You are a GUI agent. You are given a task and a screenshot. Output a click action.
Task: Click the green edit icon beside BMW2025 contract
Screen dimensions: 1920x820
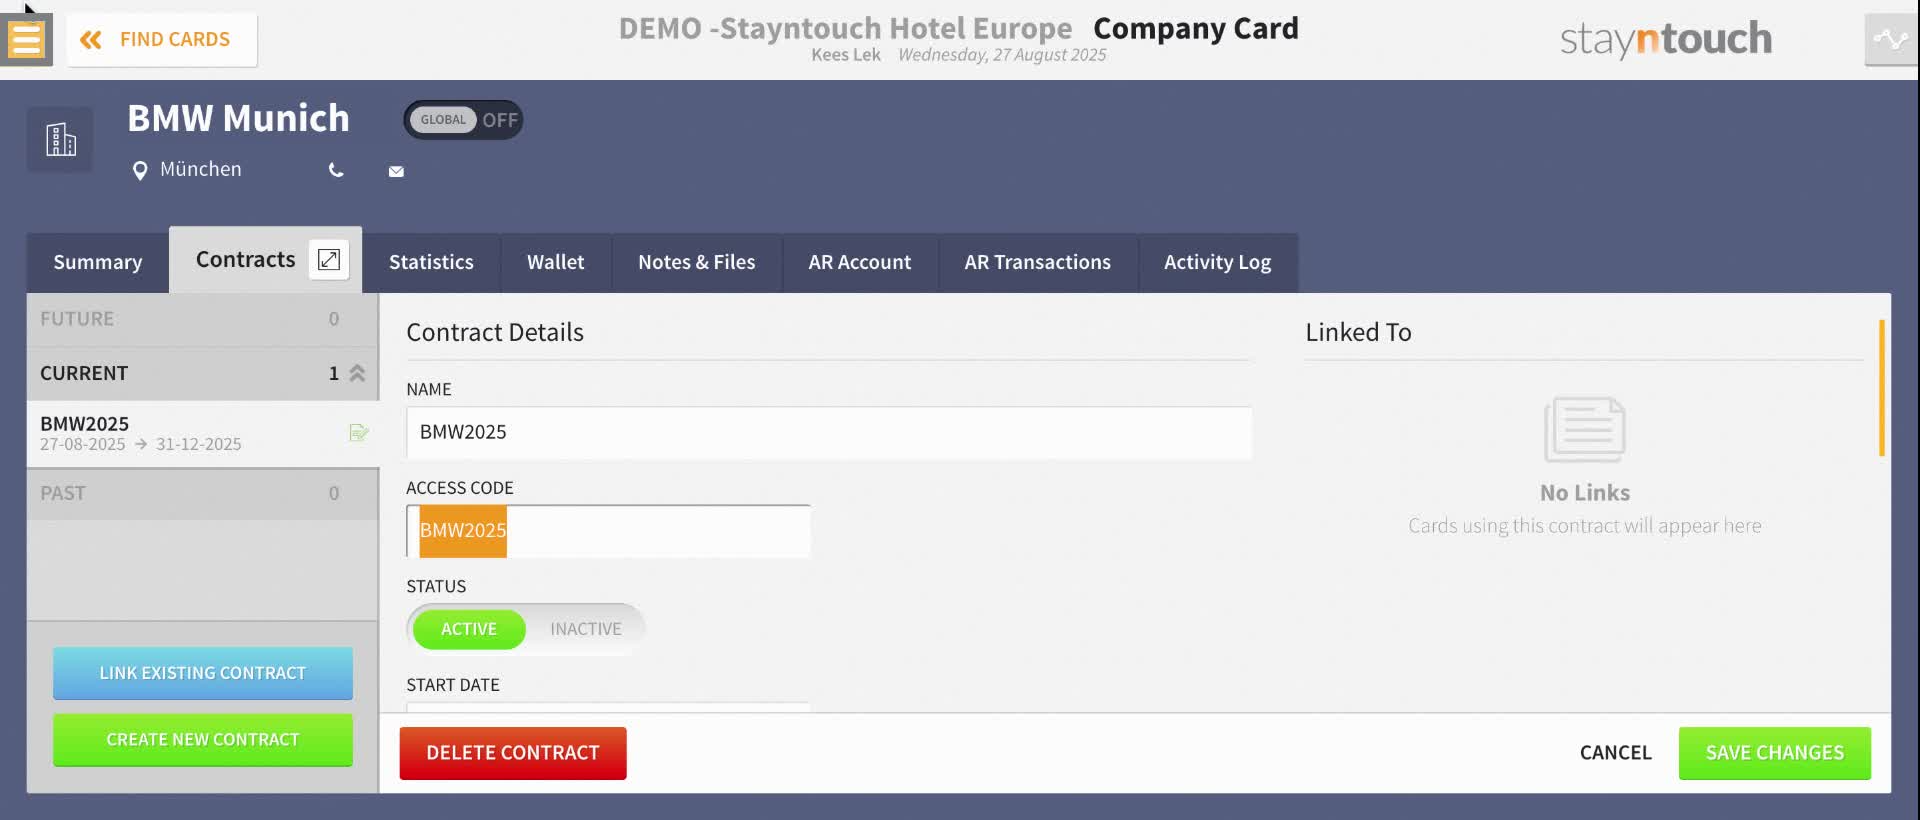[359, 433]
